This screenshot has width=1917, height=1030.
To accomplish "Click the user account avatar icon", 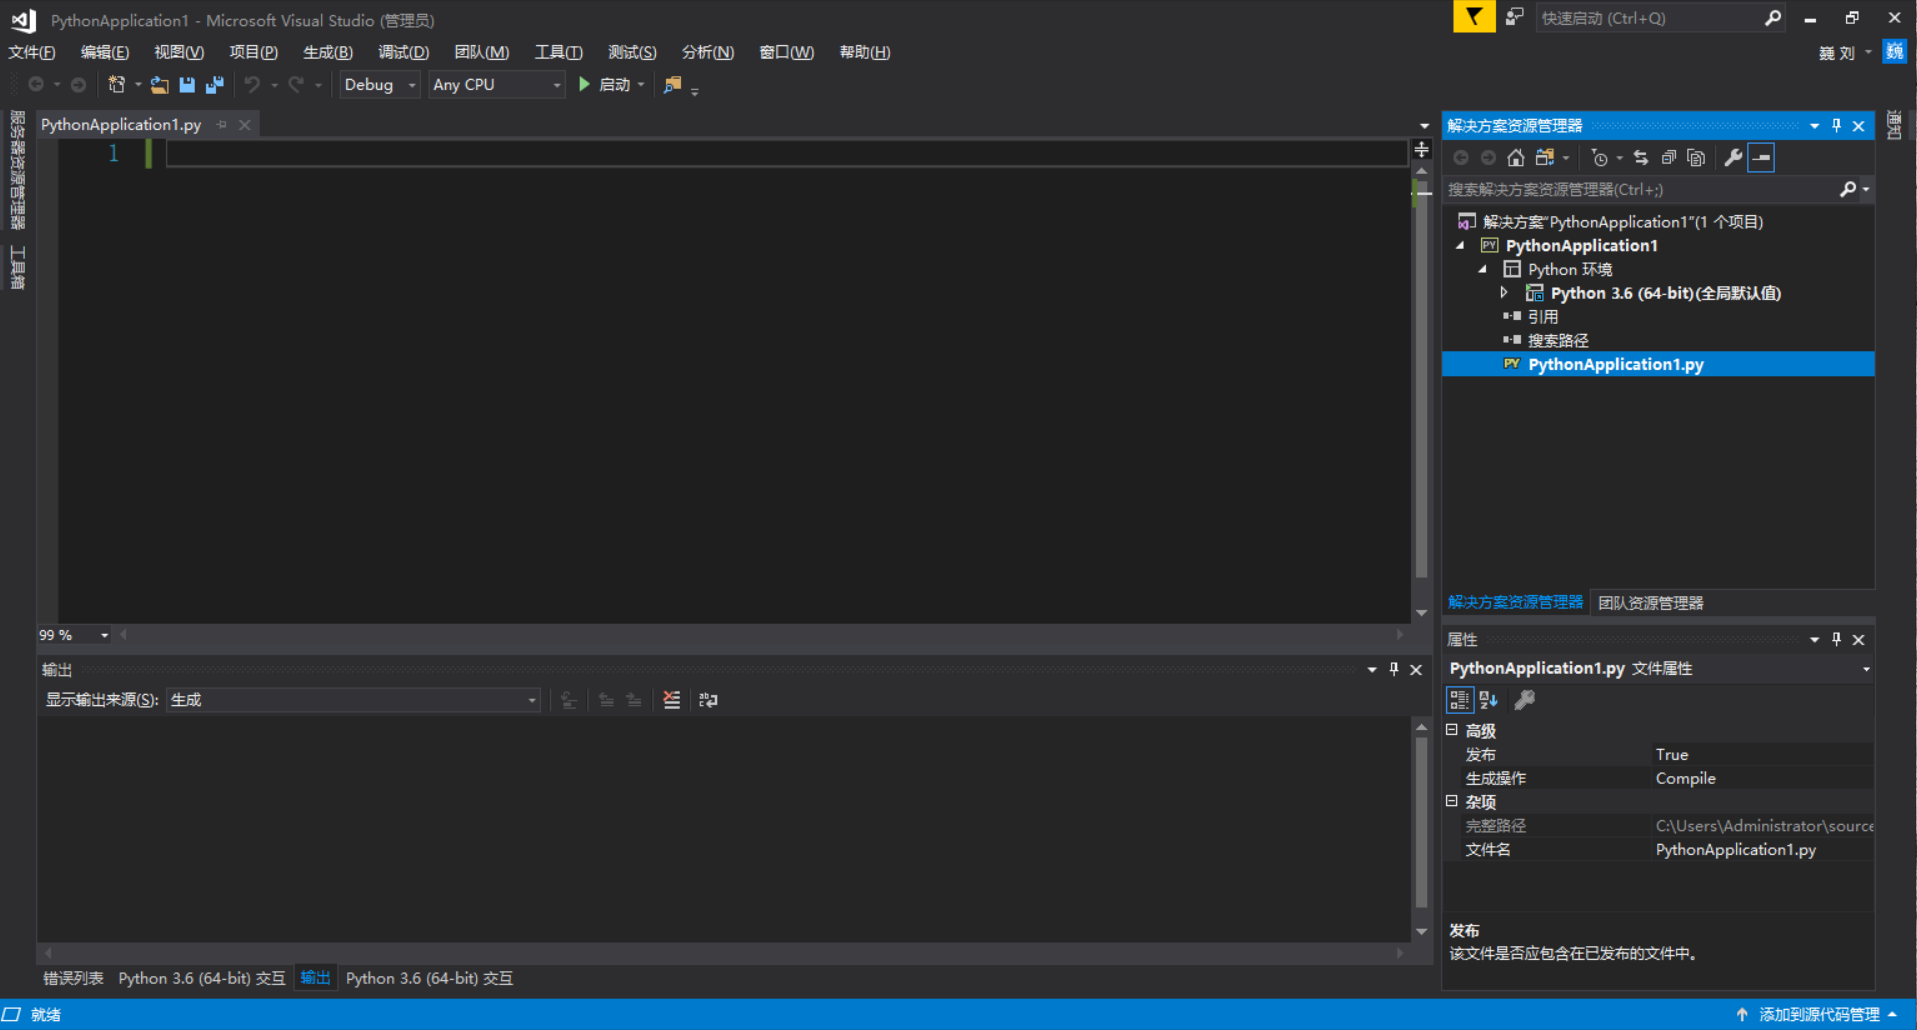I will coord(1895,52).
